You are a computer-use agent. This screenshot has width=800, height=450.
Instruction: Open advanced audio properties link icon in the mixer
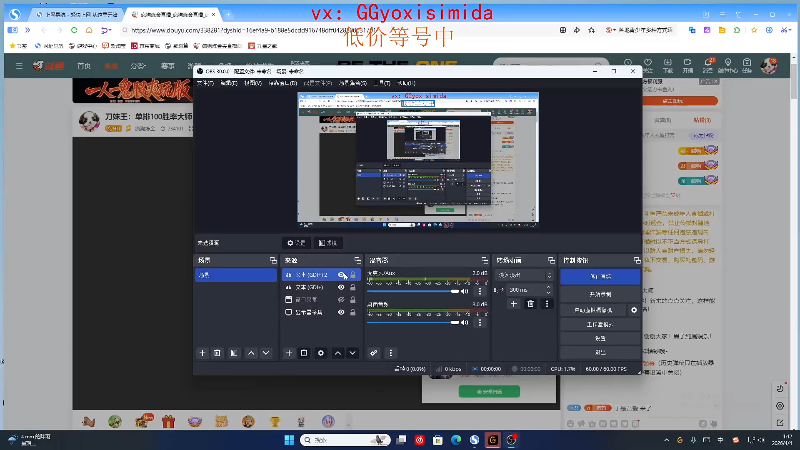tap(374, 353)
